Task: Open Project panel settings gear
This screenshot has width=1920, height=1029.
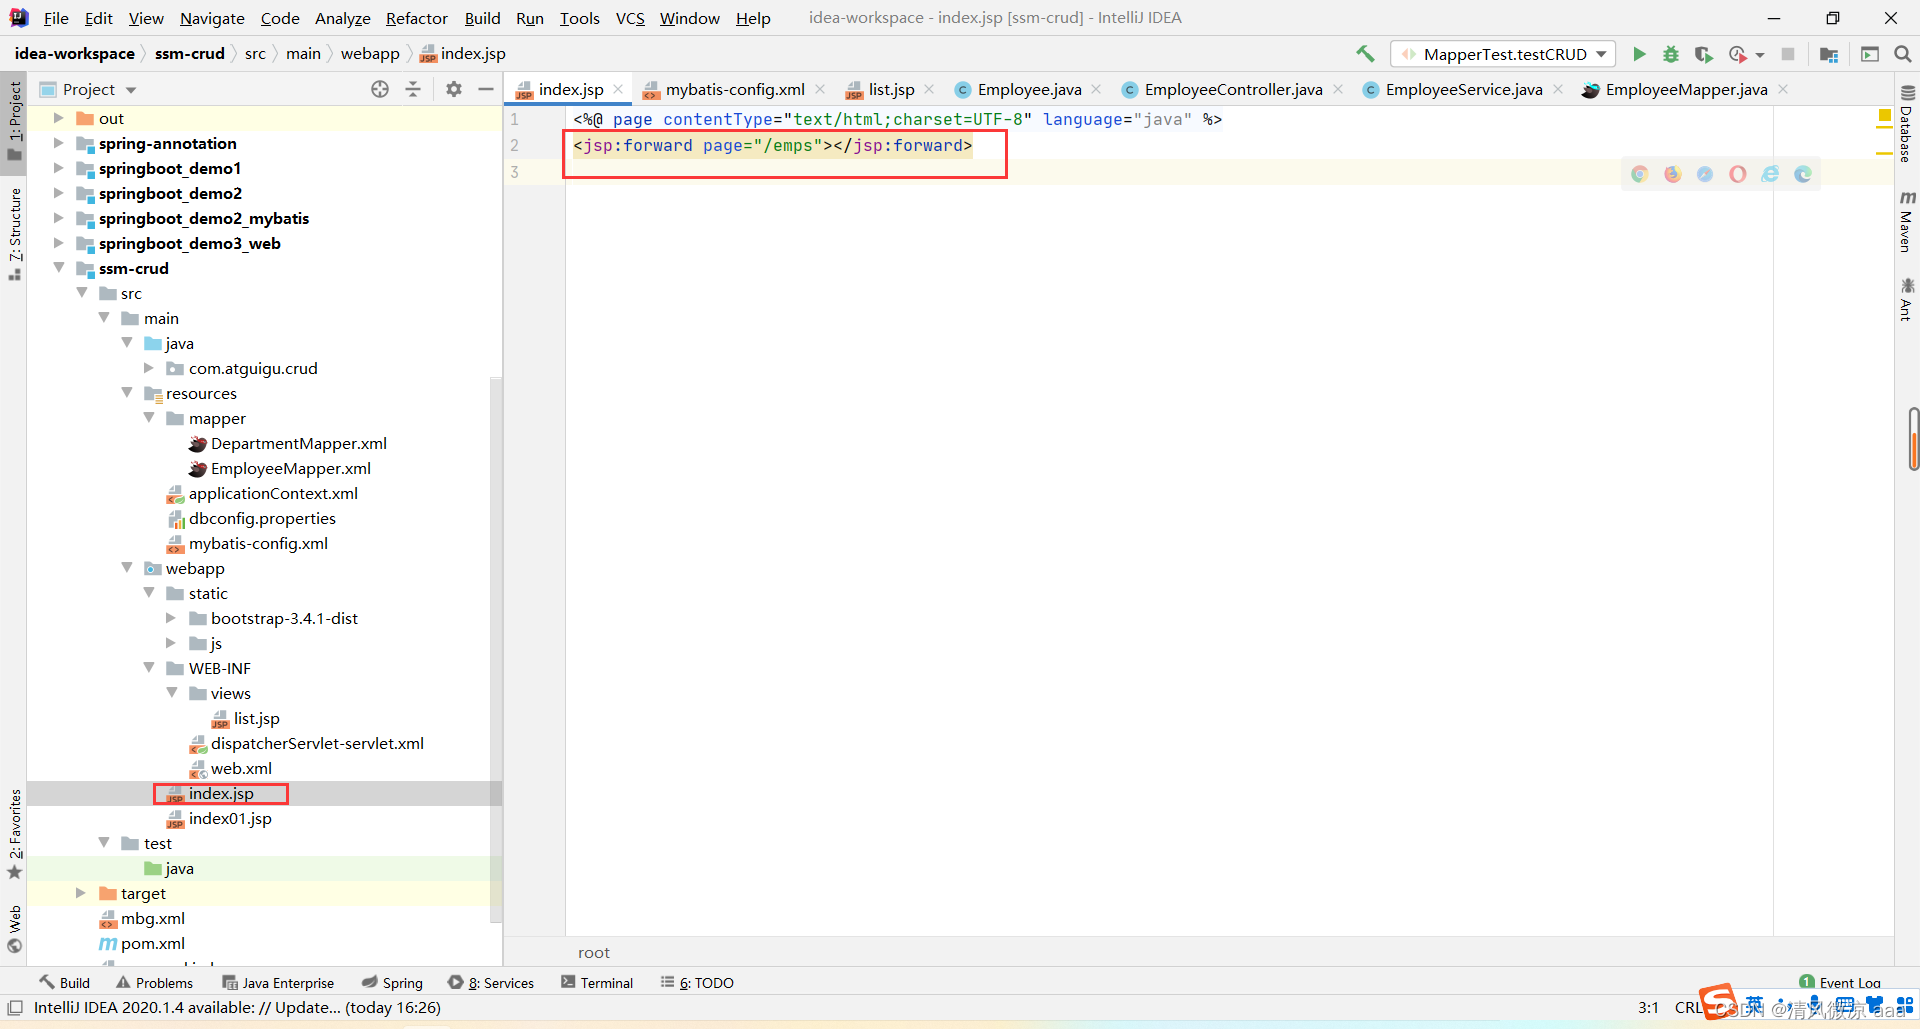Action: click(x=454, y=89)
